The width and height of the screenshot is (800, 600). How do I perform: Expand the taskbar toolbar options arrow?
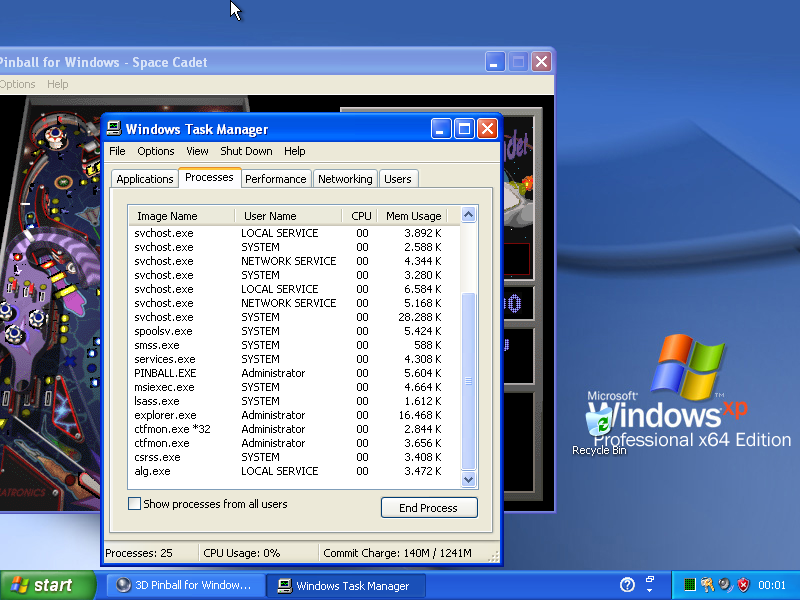tap(649, 592)
